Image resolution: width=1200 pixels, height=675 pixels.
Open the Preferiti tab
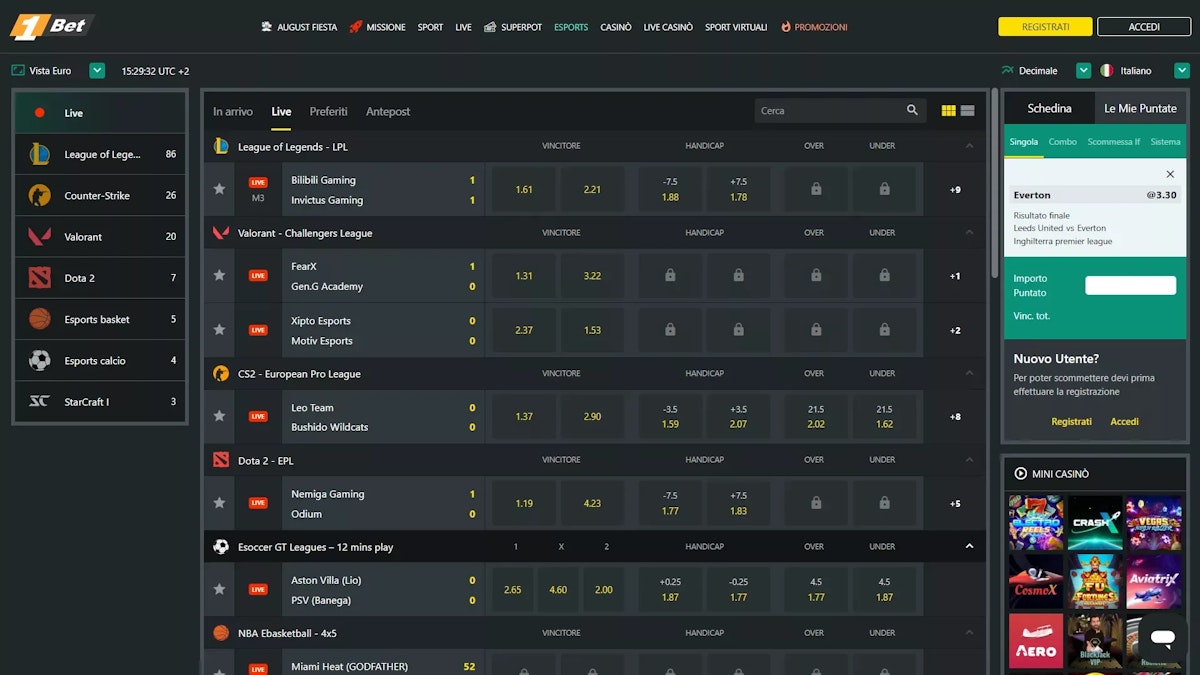(329, 111)
